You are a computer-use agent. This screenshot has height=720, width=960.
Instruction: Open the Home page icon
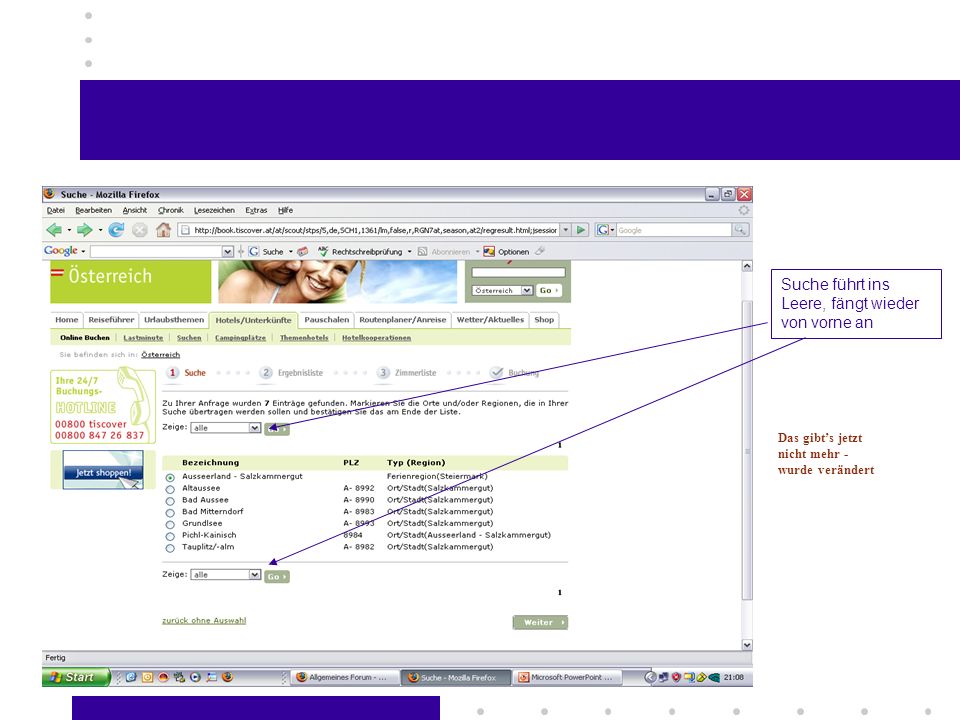pos(163,230)
